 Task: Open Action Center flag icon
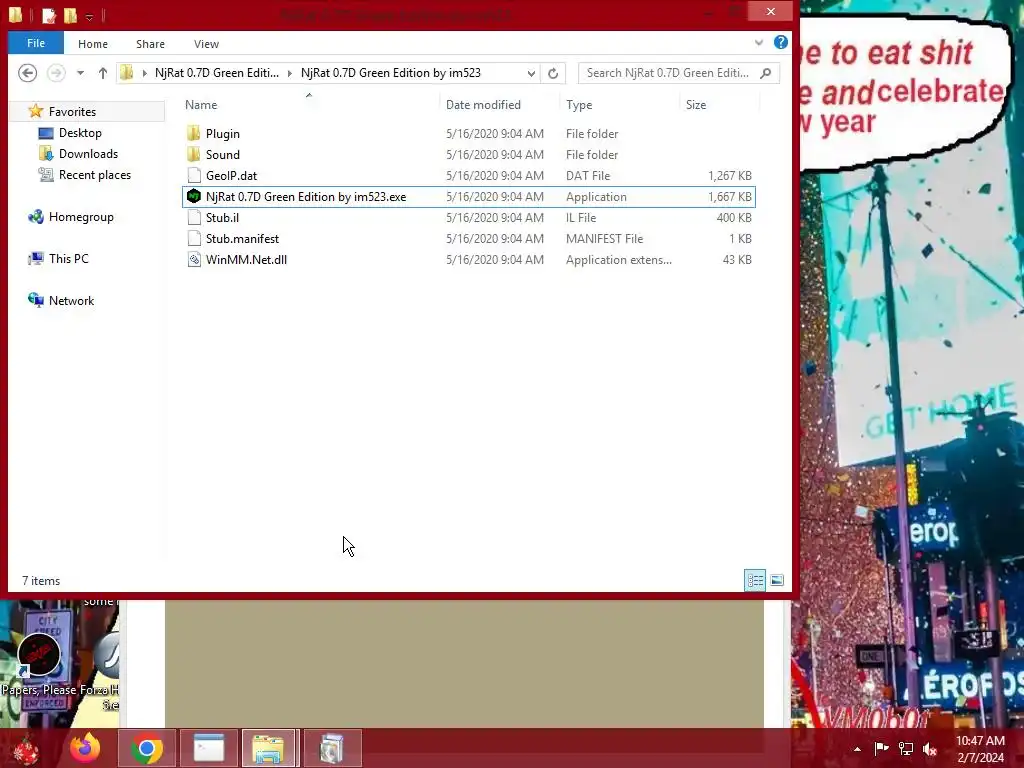coord(881,749)
